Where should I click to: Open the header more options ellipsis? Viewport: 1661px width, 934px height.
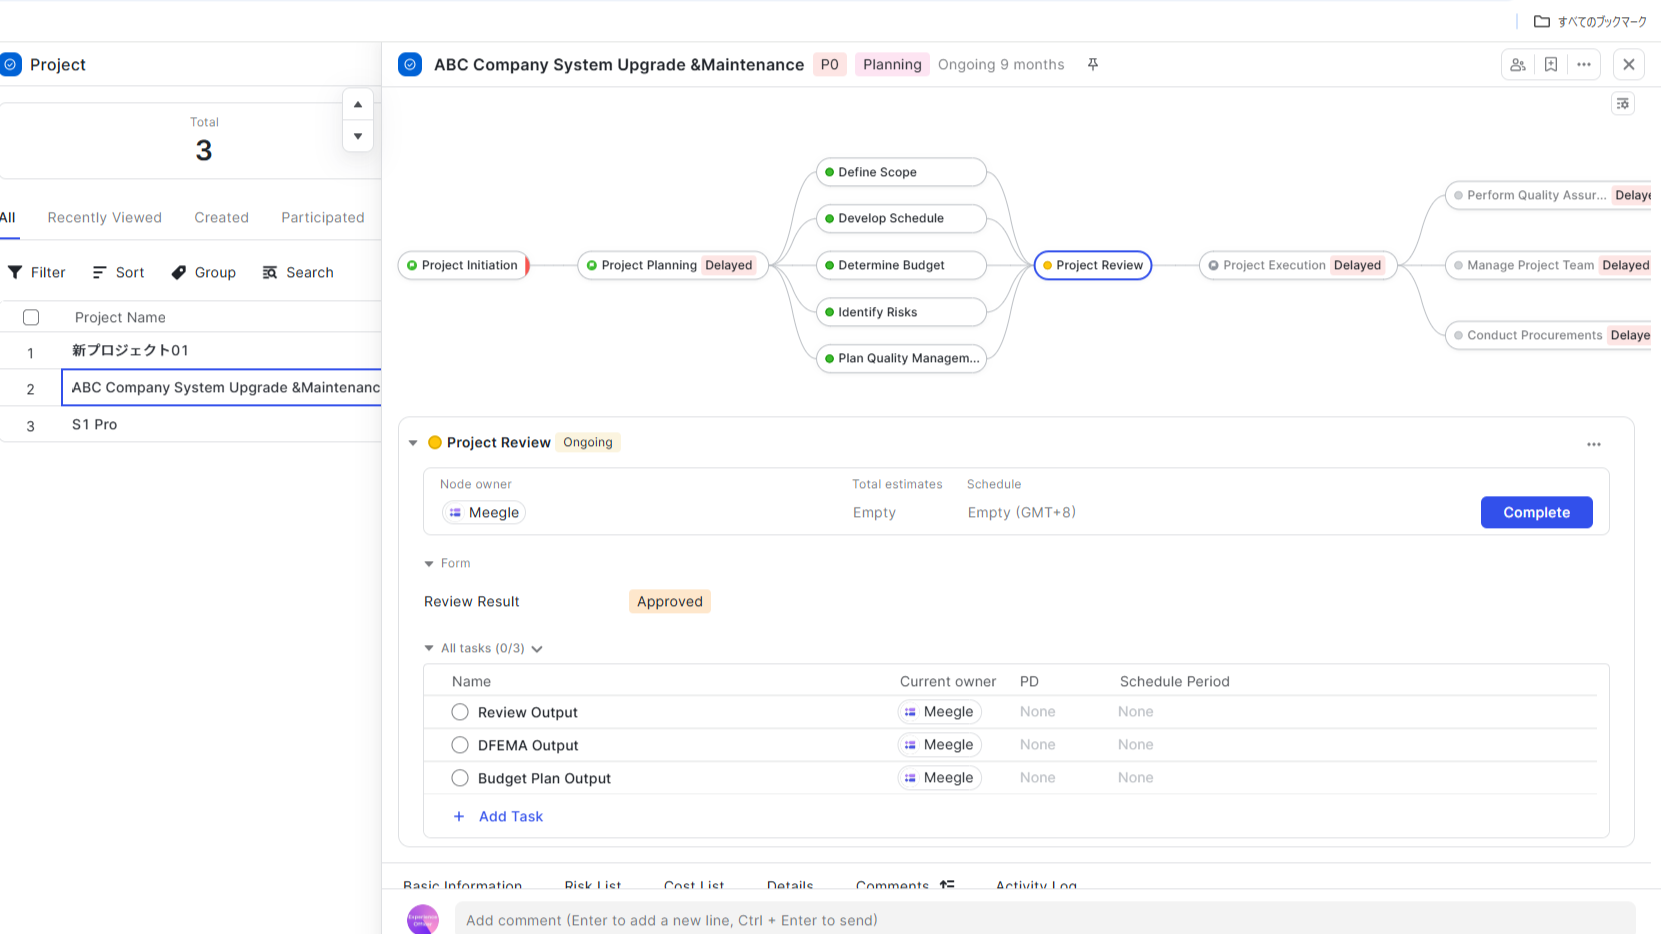pyautogui.click(x=1584, y=64)
